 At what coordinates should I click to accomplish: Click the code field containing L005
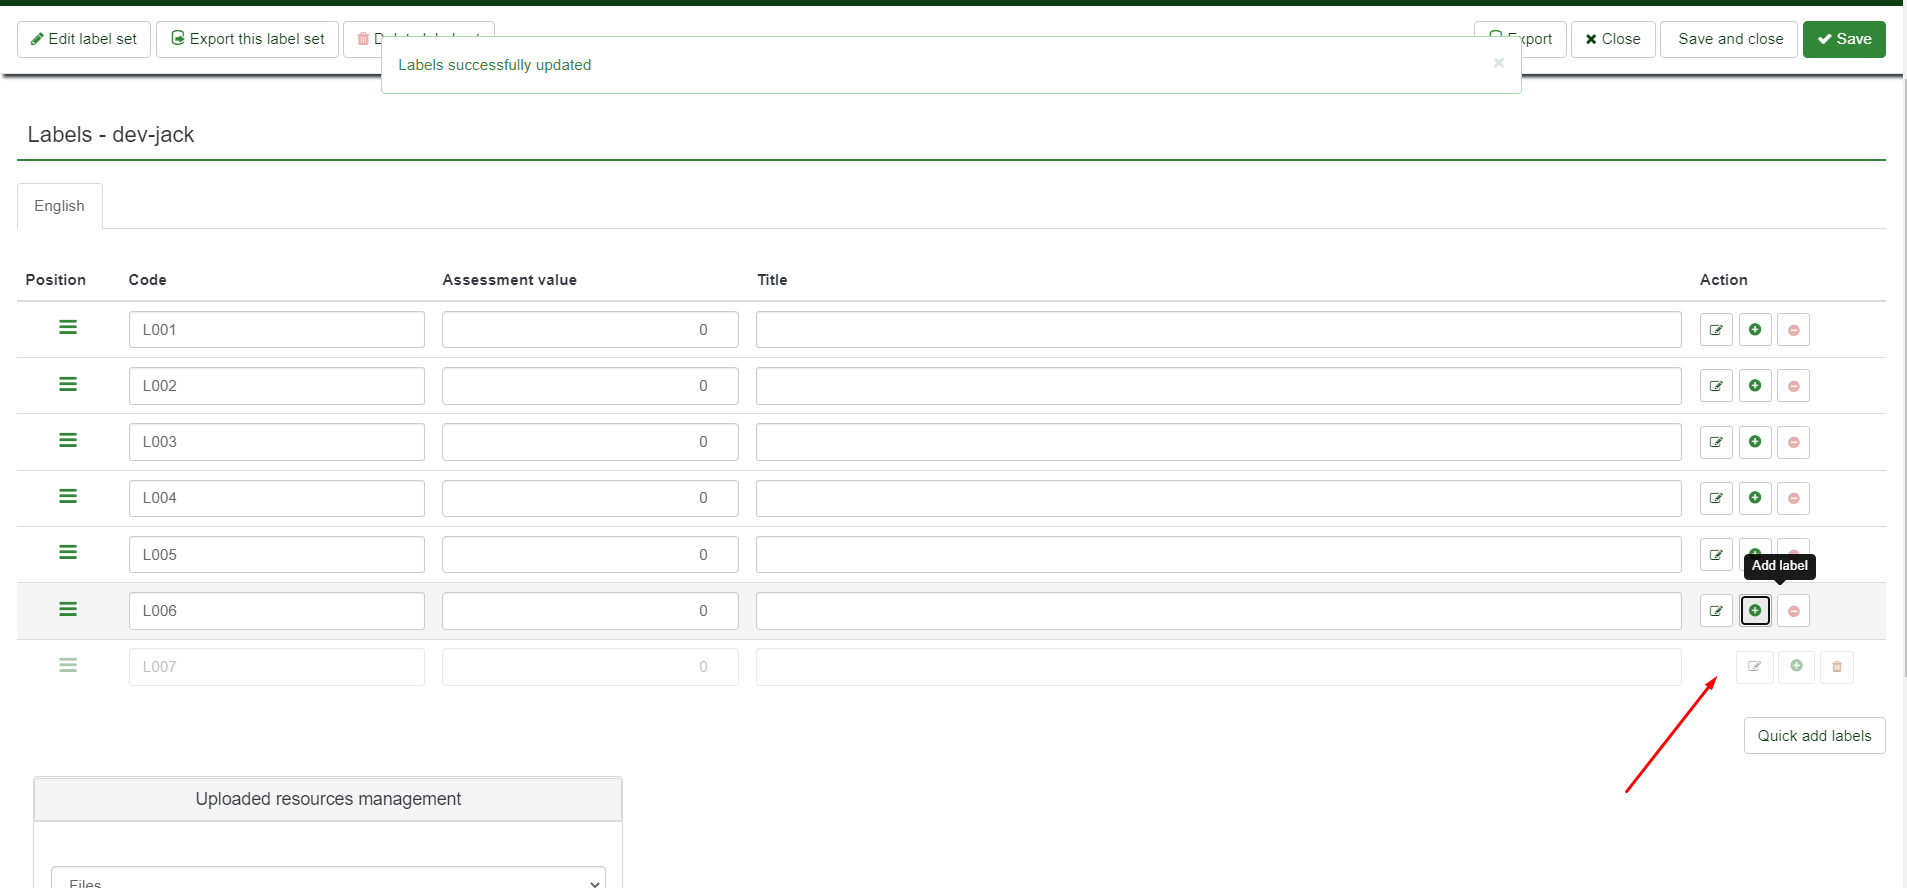[277, 555]
